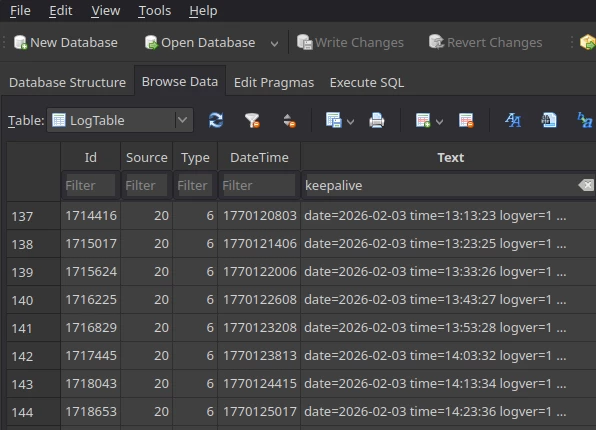Clear the keepalive filter text

[x=586, y=185]
